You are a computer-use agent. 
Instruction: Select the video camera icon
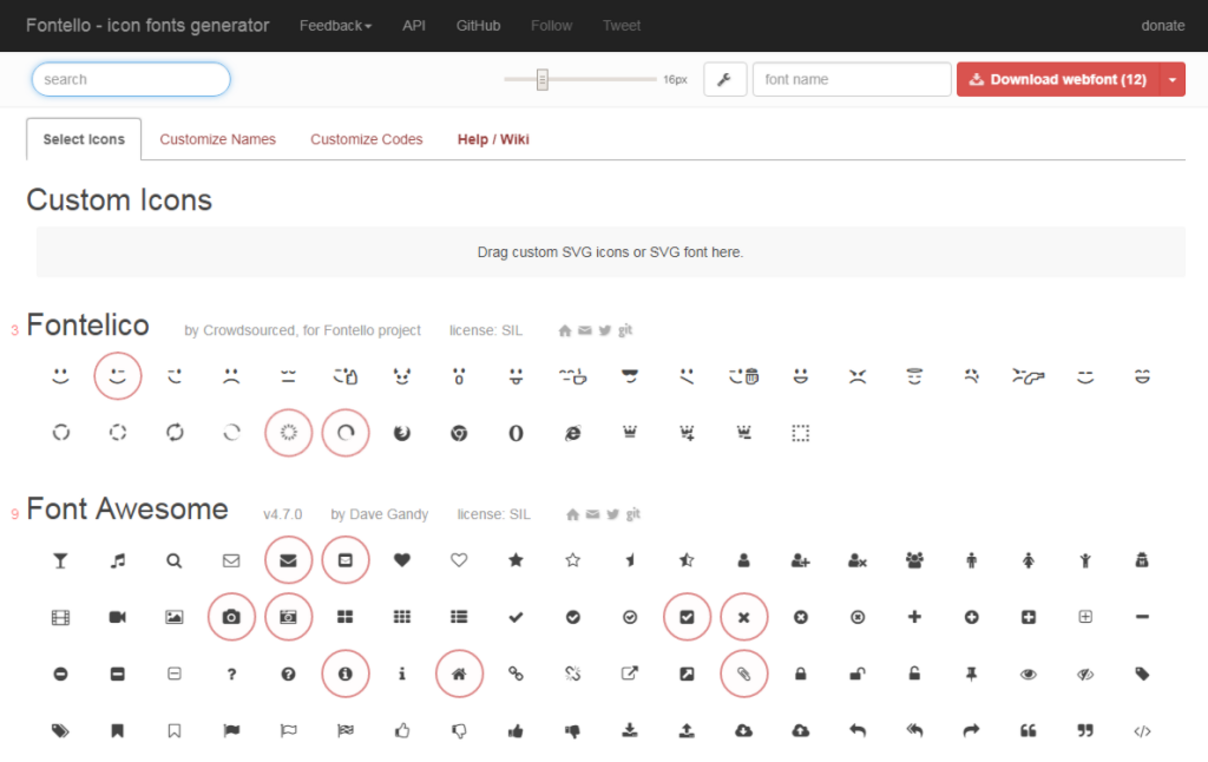pyautogui.click(x=118, y=618)
